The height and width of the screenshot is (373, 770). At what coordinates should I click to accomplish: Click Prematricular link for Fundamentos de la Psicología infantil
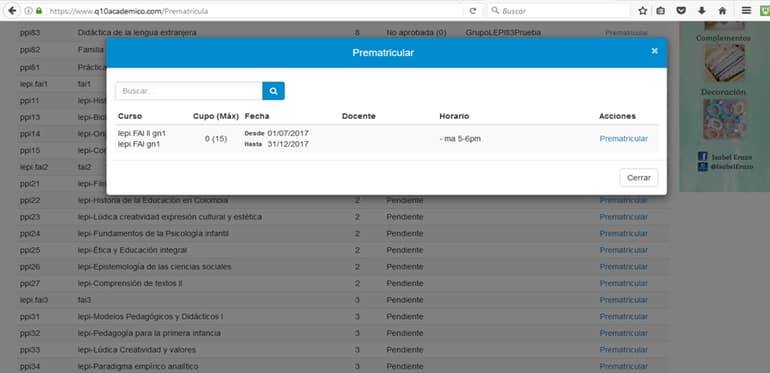[x=624, y=234]
